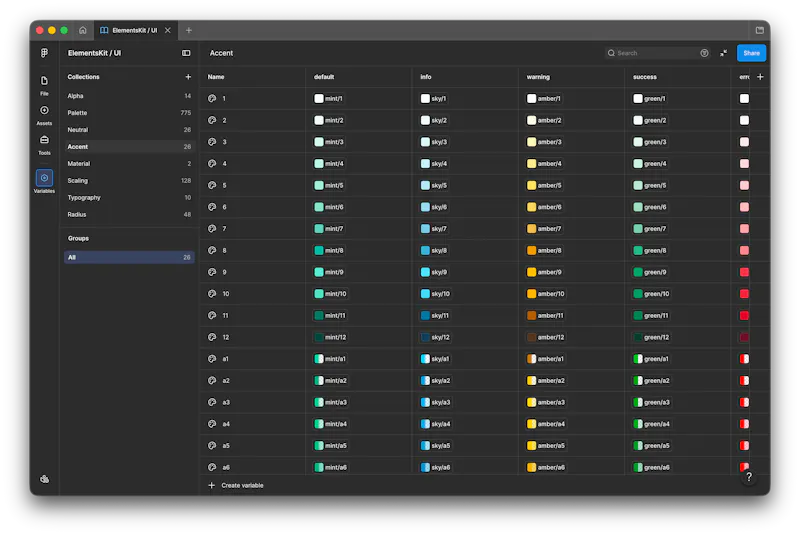This screenshot has height=535, width=800.
Task: Select the Neutral collection
Action: tap(129, 130)
